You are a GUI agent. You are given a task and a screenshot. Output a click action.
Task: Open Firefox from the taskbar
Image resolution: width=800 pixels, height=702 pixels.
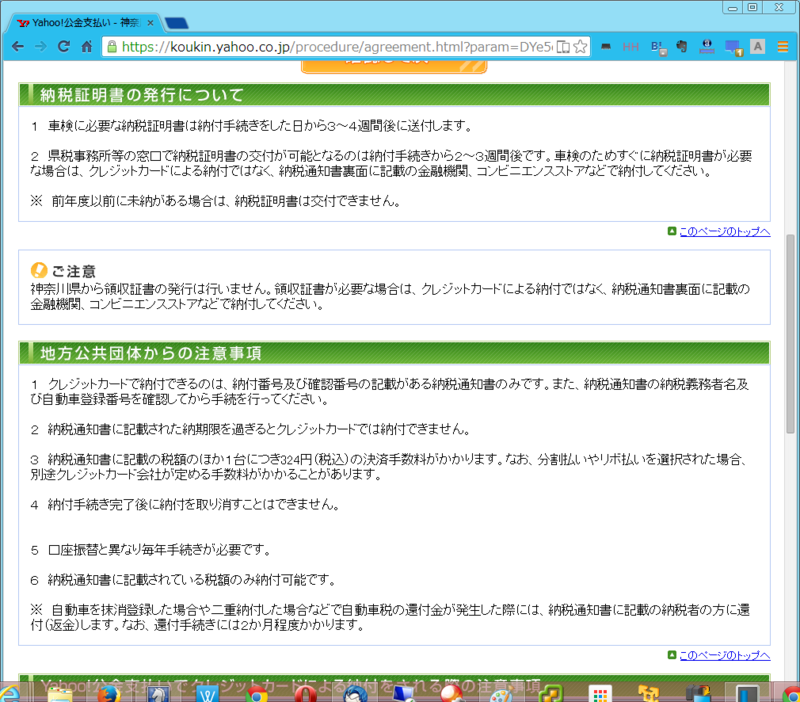[x=109, y=694]
